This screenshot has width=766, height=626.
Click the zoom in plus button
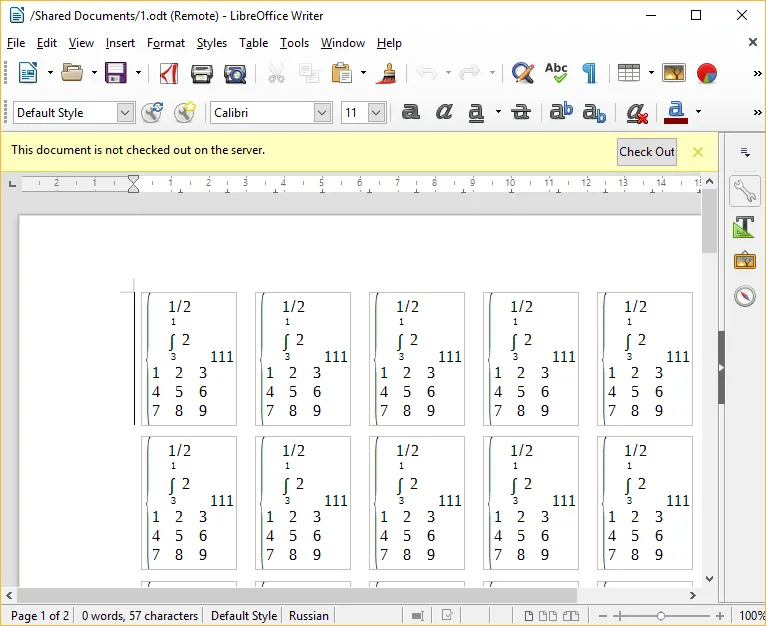tap(720, 616)
